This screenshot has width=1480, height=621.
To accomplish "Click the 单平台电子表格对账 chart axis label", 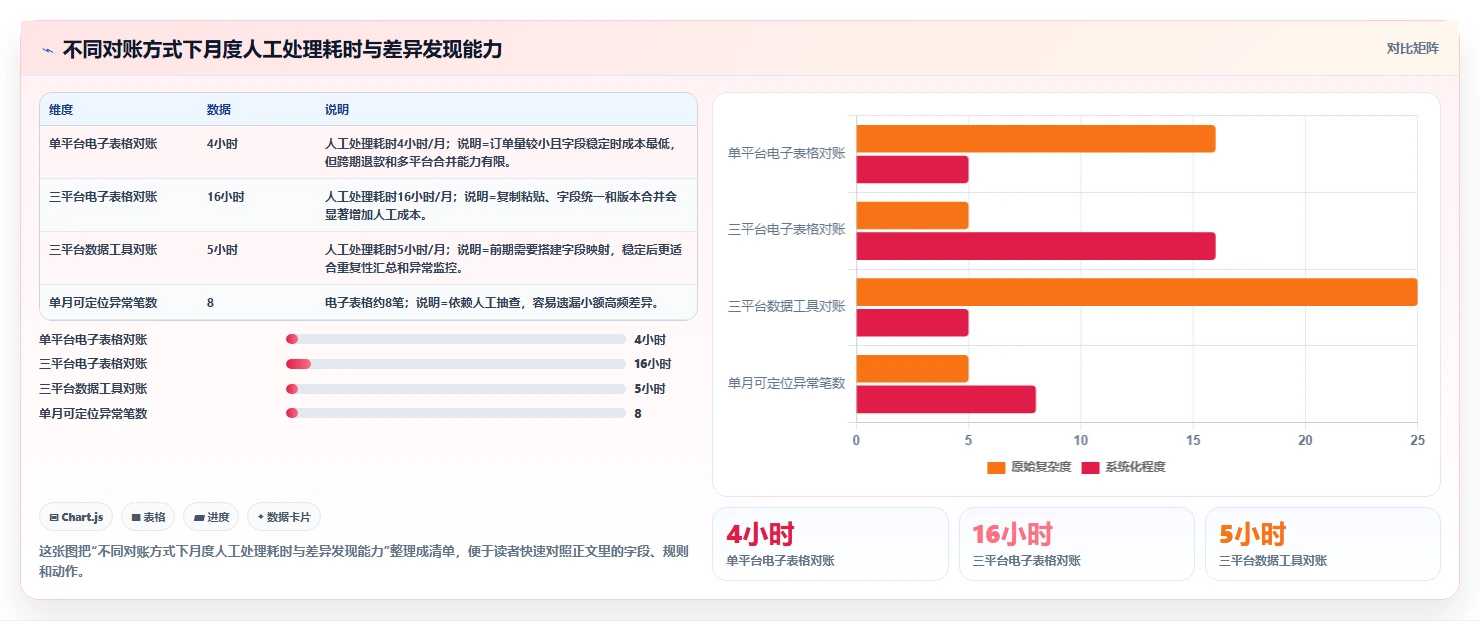I will coord(787,153).
